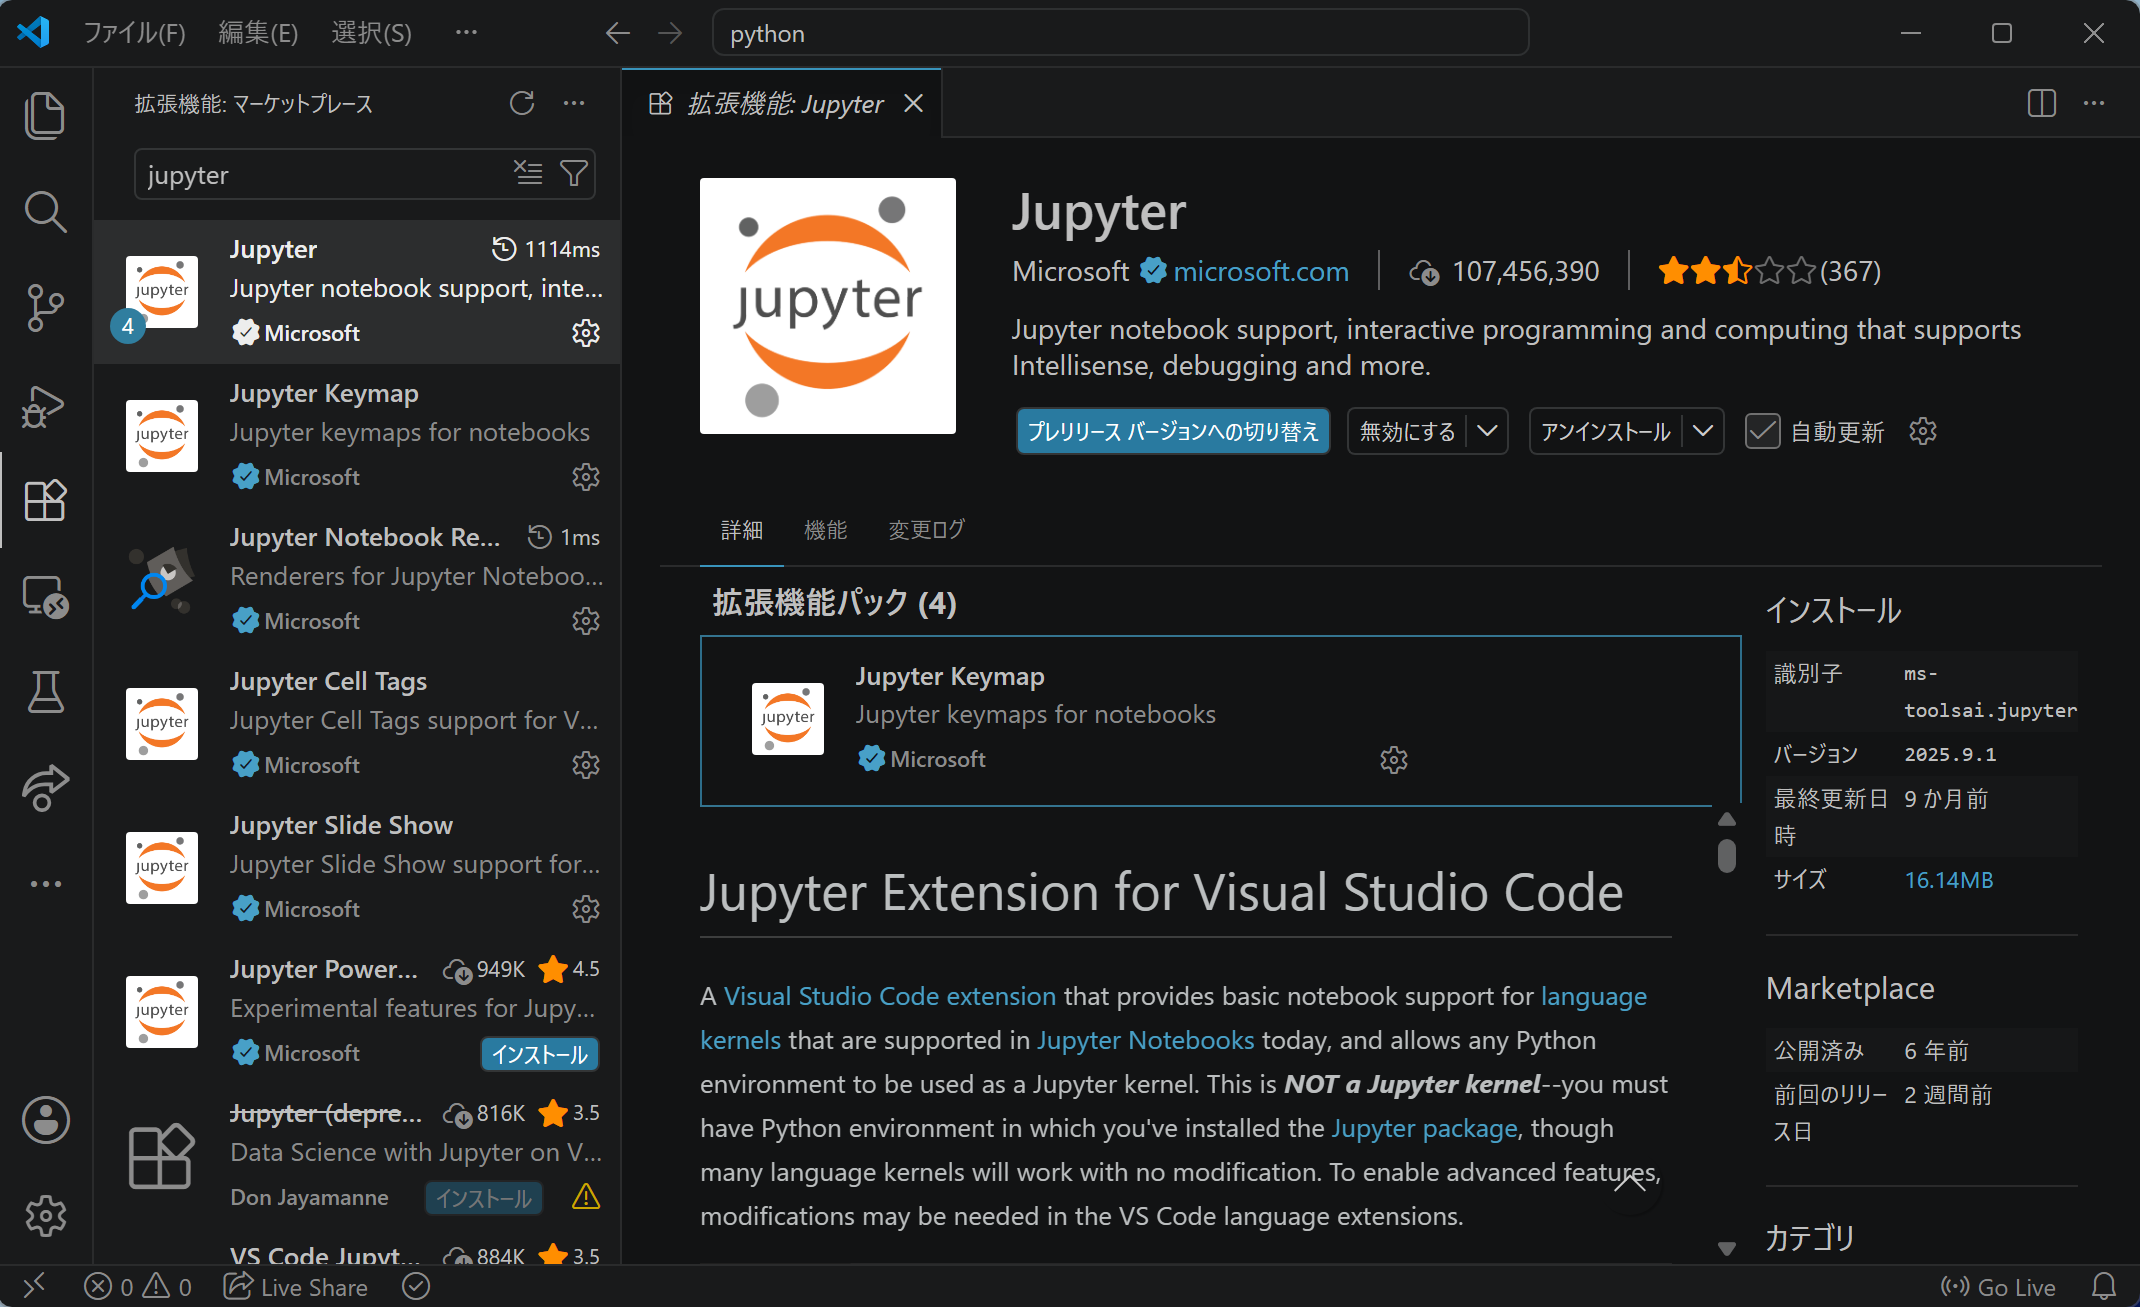The image size is (2140, 1307).
Task: Open the Live Share activity bar view
Action: tap(45, 788)
